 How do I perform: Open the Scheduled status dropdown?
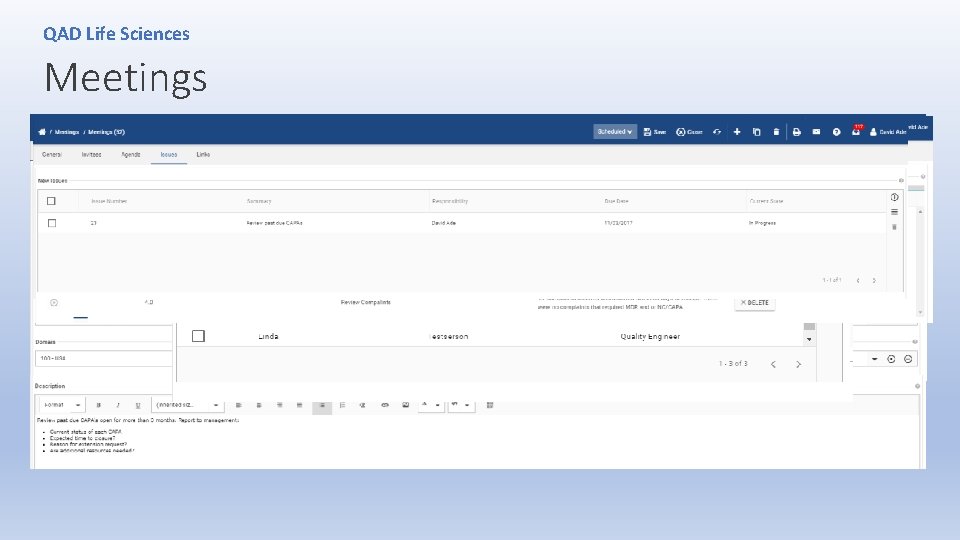tap(615, 132)
